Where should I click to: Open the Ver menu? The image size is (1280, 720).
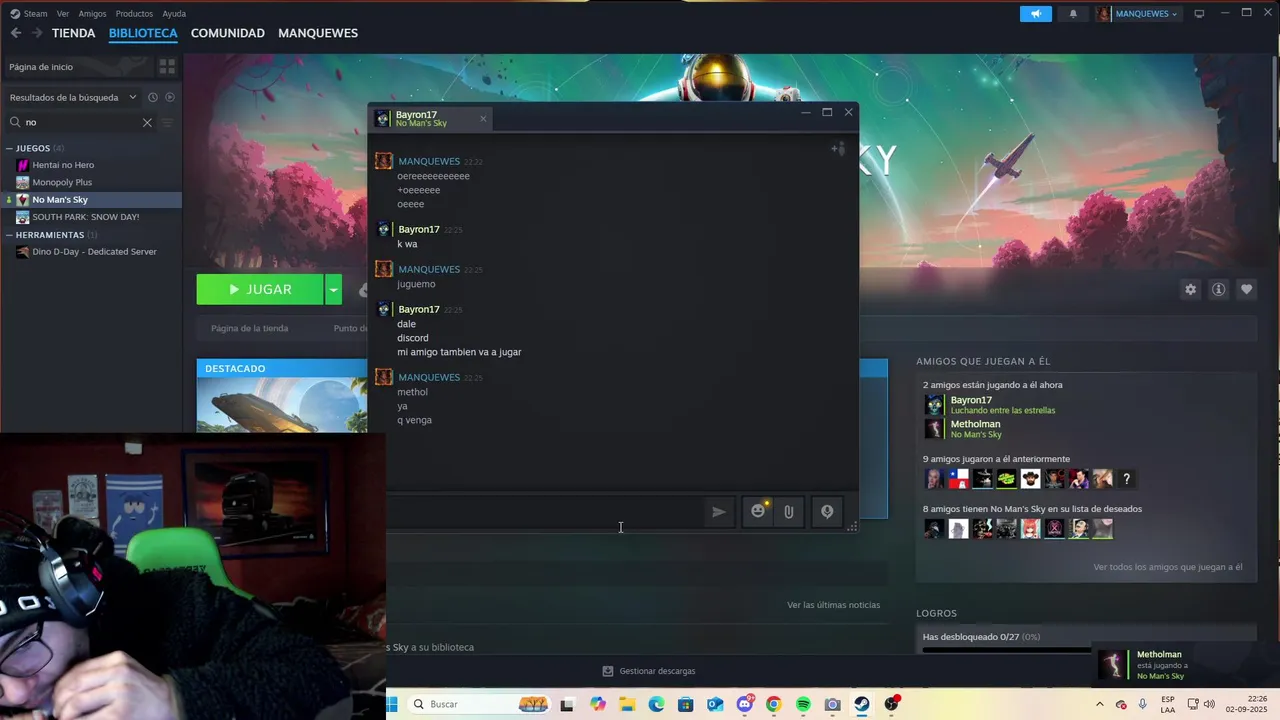coord(63,14)
